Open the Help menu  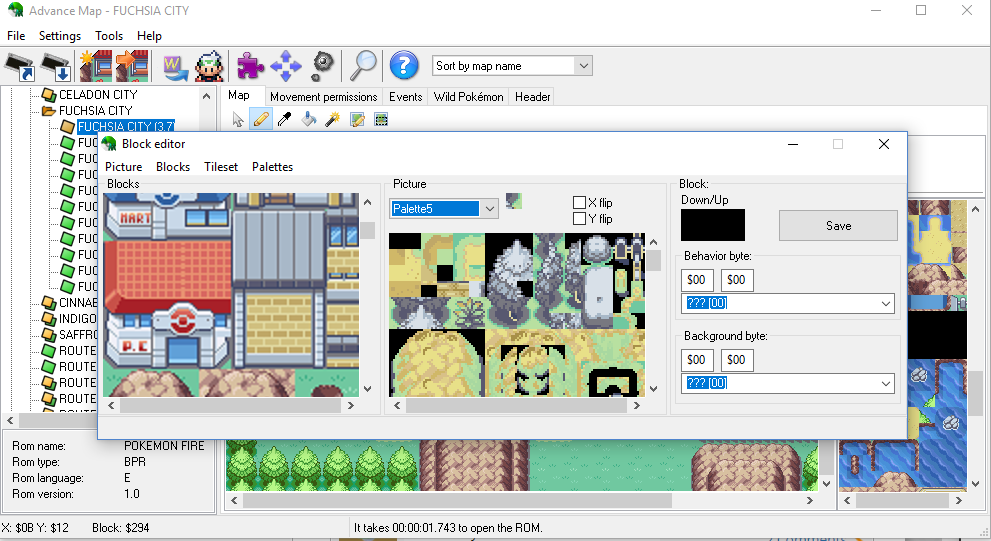[149, 35]
